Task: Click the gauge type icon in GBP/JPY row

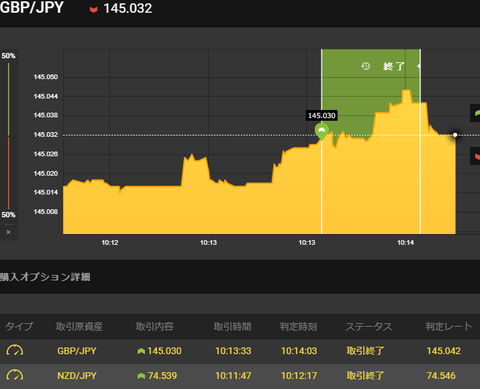Action: pyautogui.click(x=15, y=350)
